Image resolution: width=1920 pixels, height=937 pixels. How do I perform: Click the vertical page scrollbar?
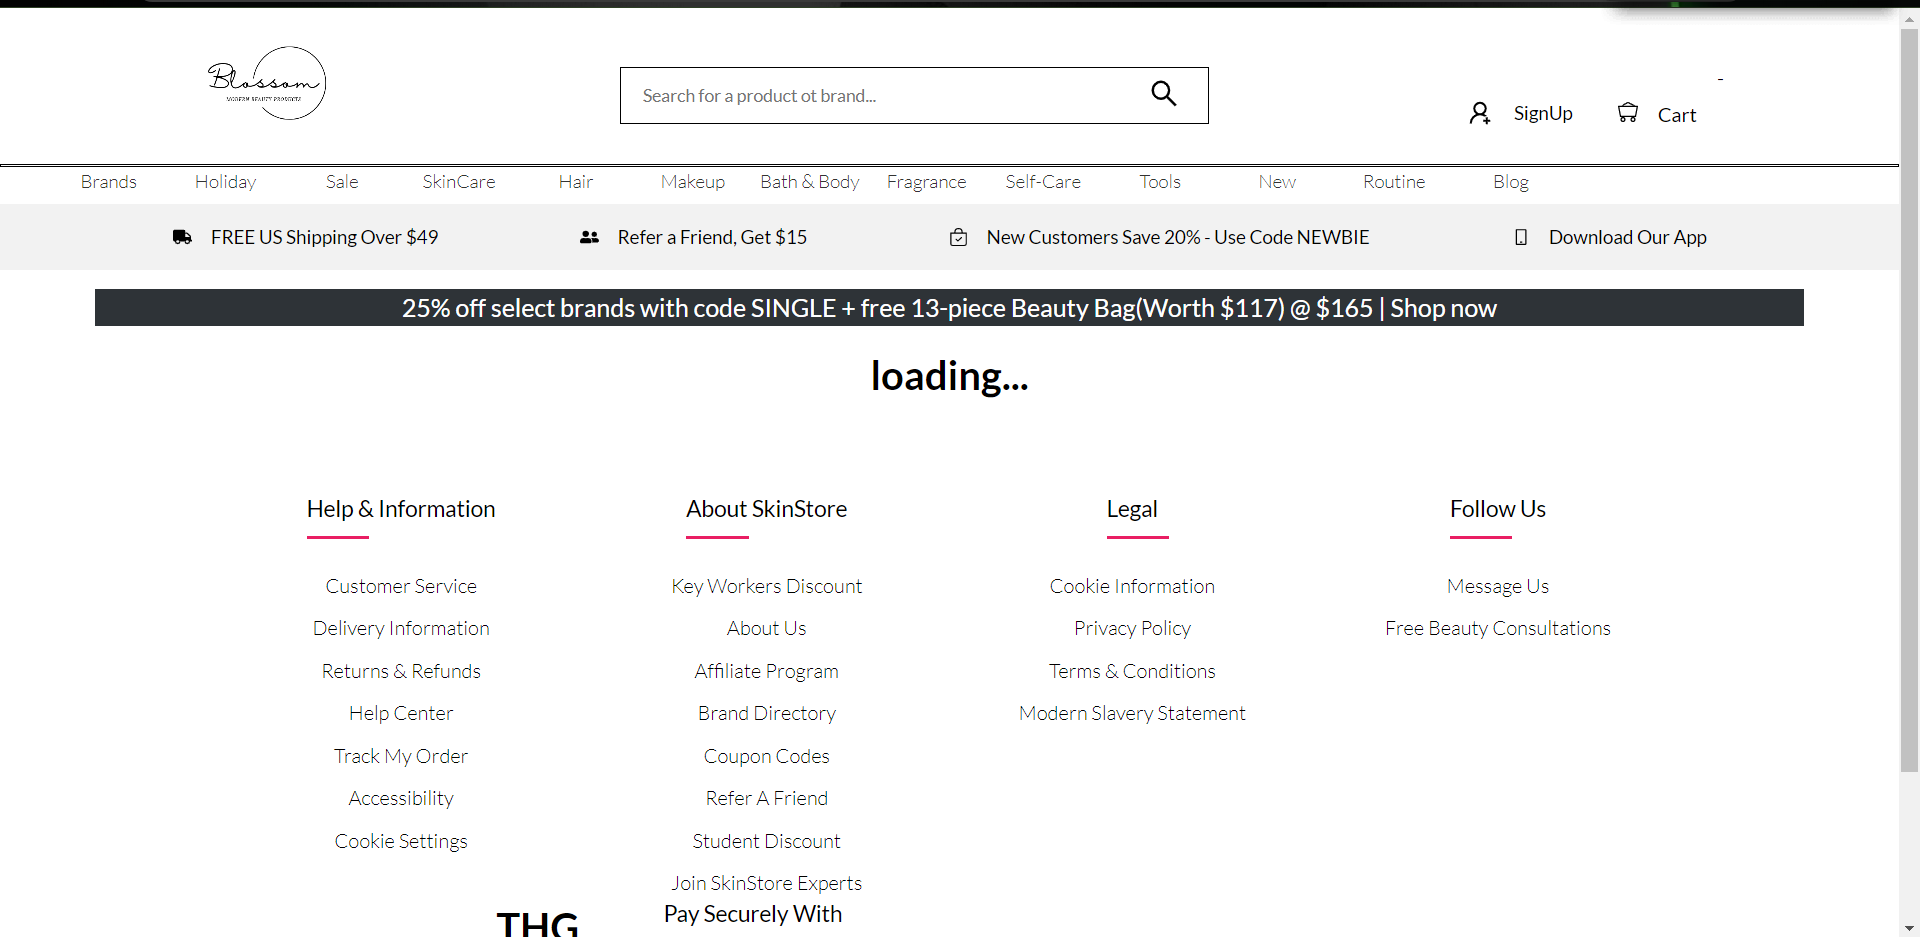click(x=1909, y=400)
